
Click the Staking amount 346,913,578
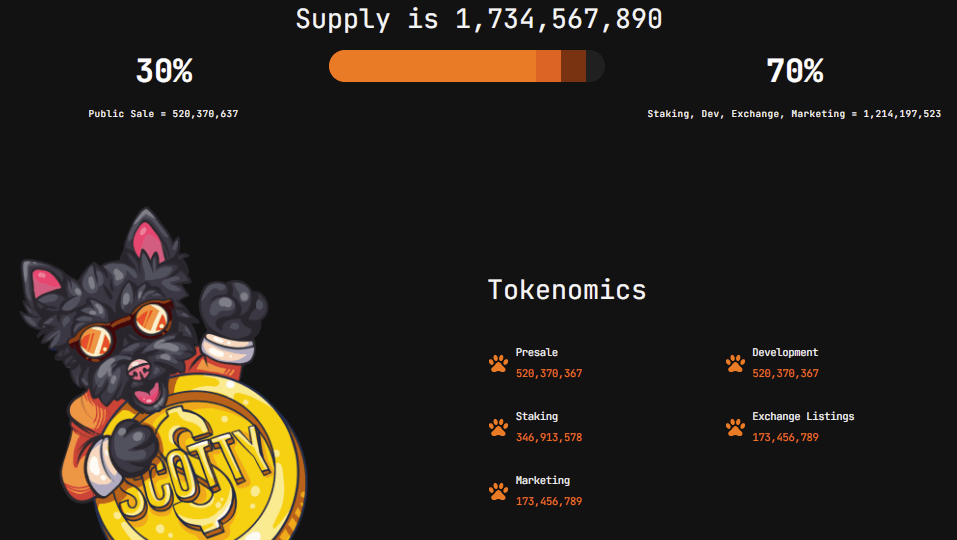549,437
